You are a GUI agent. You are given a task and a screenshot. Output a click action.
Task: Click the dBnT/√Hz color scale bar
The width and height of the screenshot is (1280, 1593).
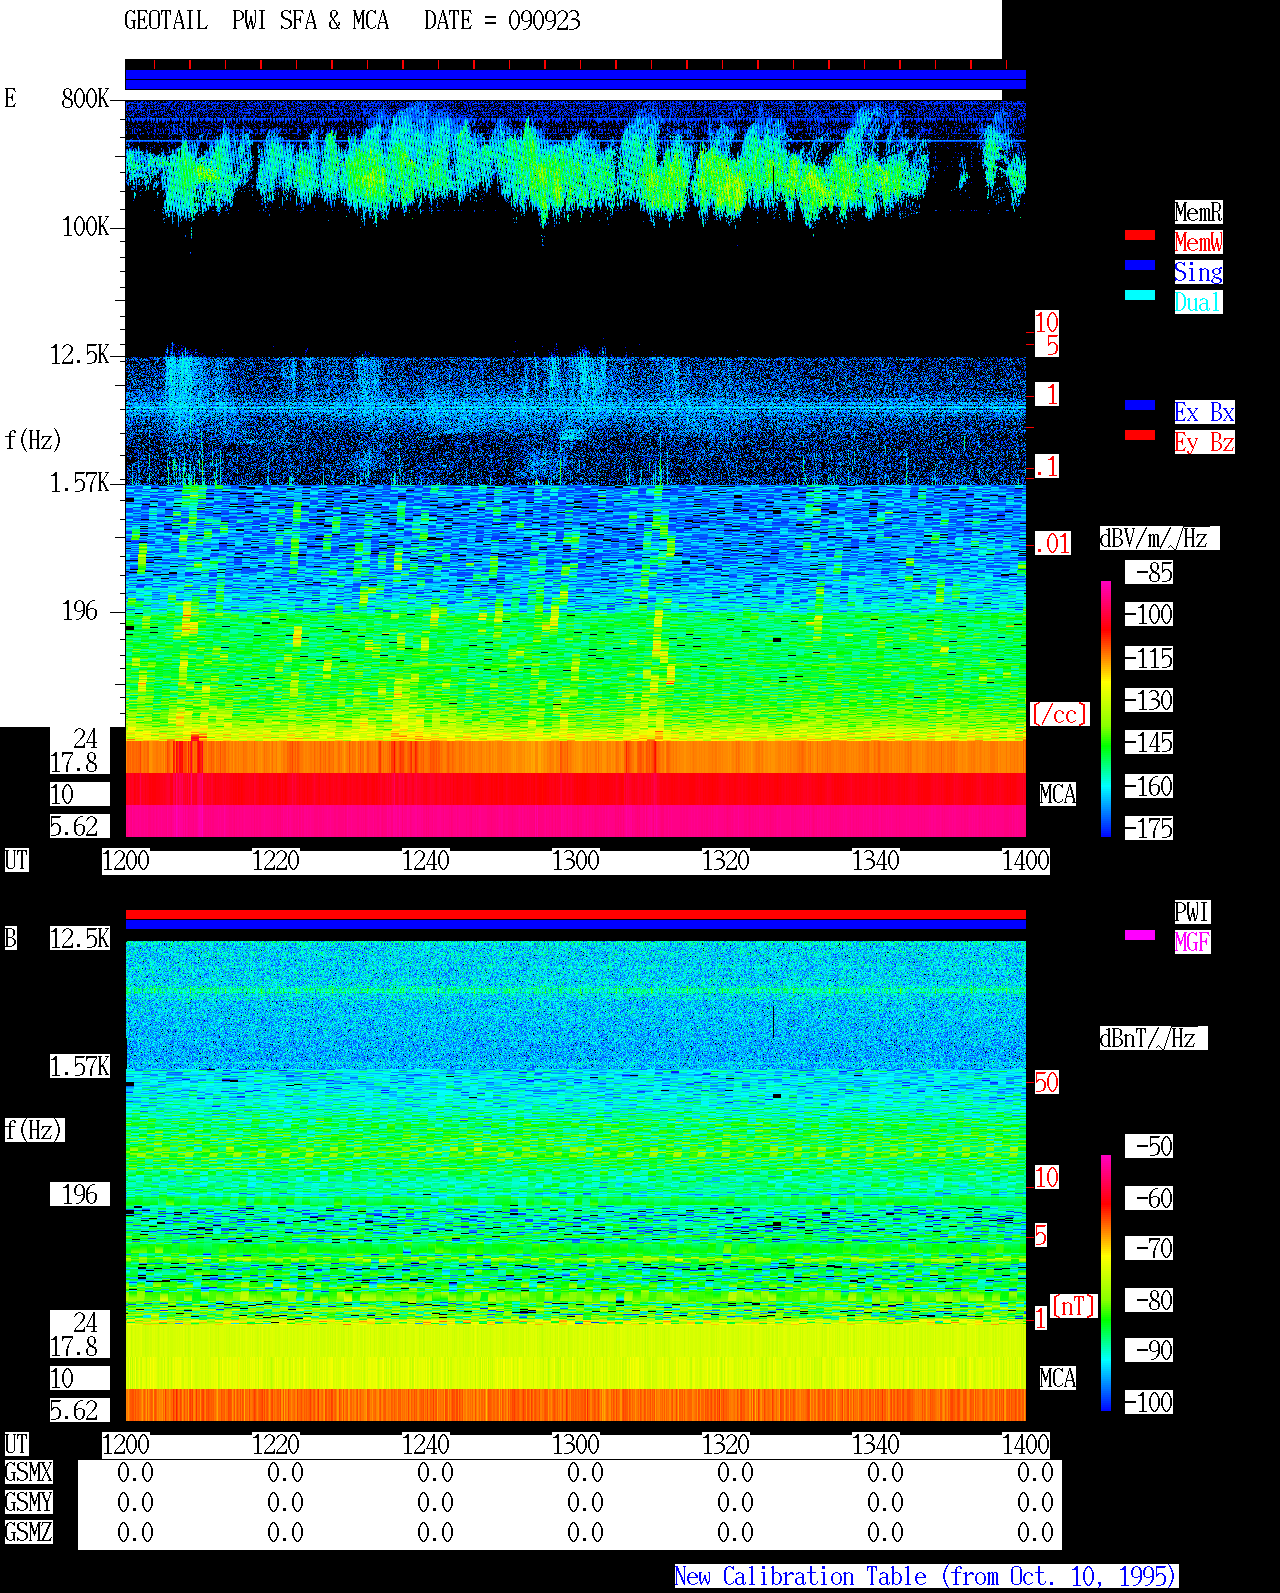pyautogui.click(x=1106, y=1283)
